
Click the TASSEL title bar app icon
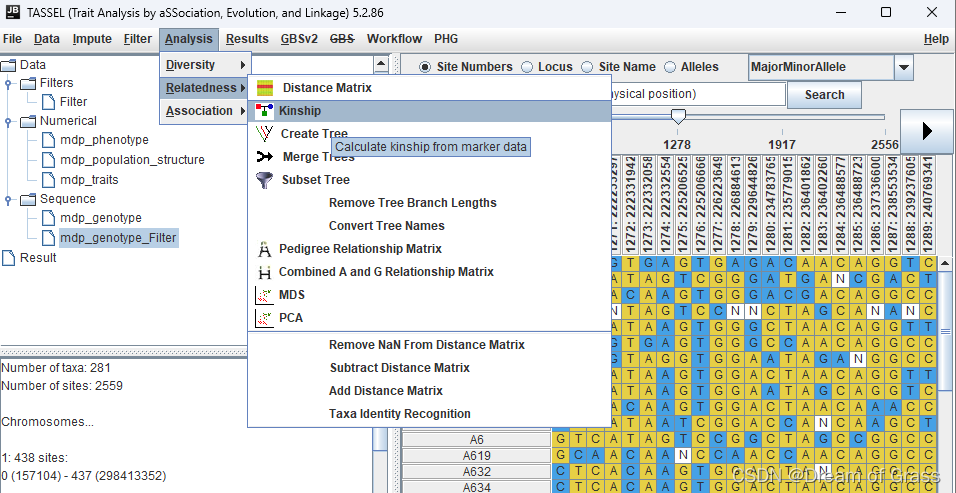coord(12,12)
